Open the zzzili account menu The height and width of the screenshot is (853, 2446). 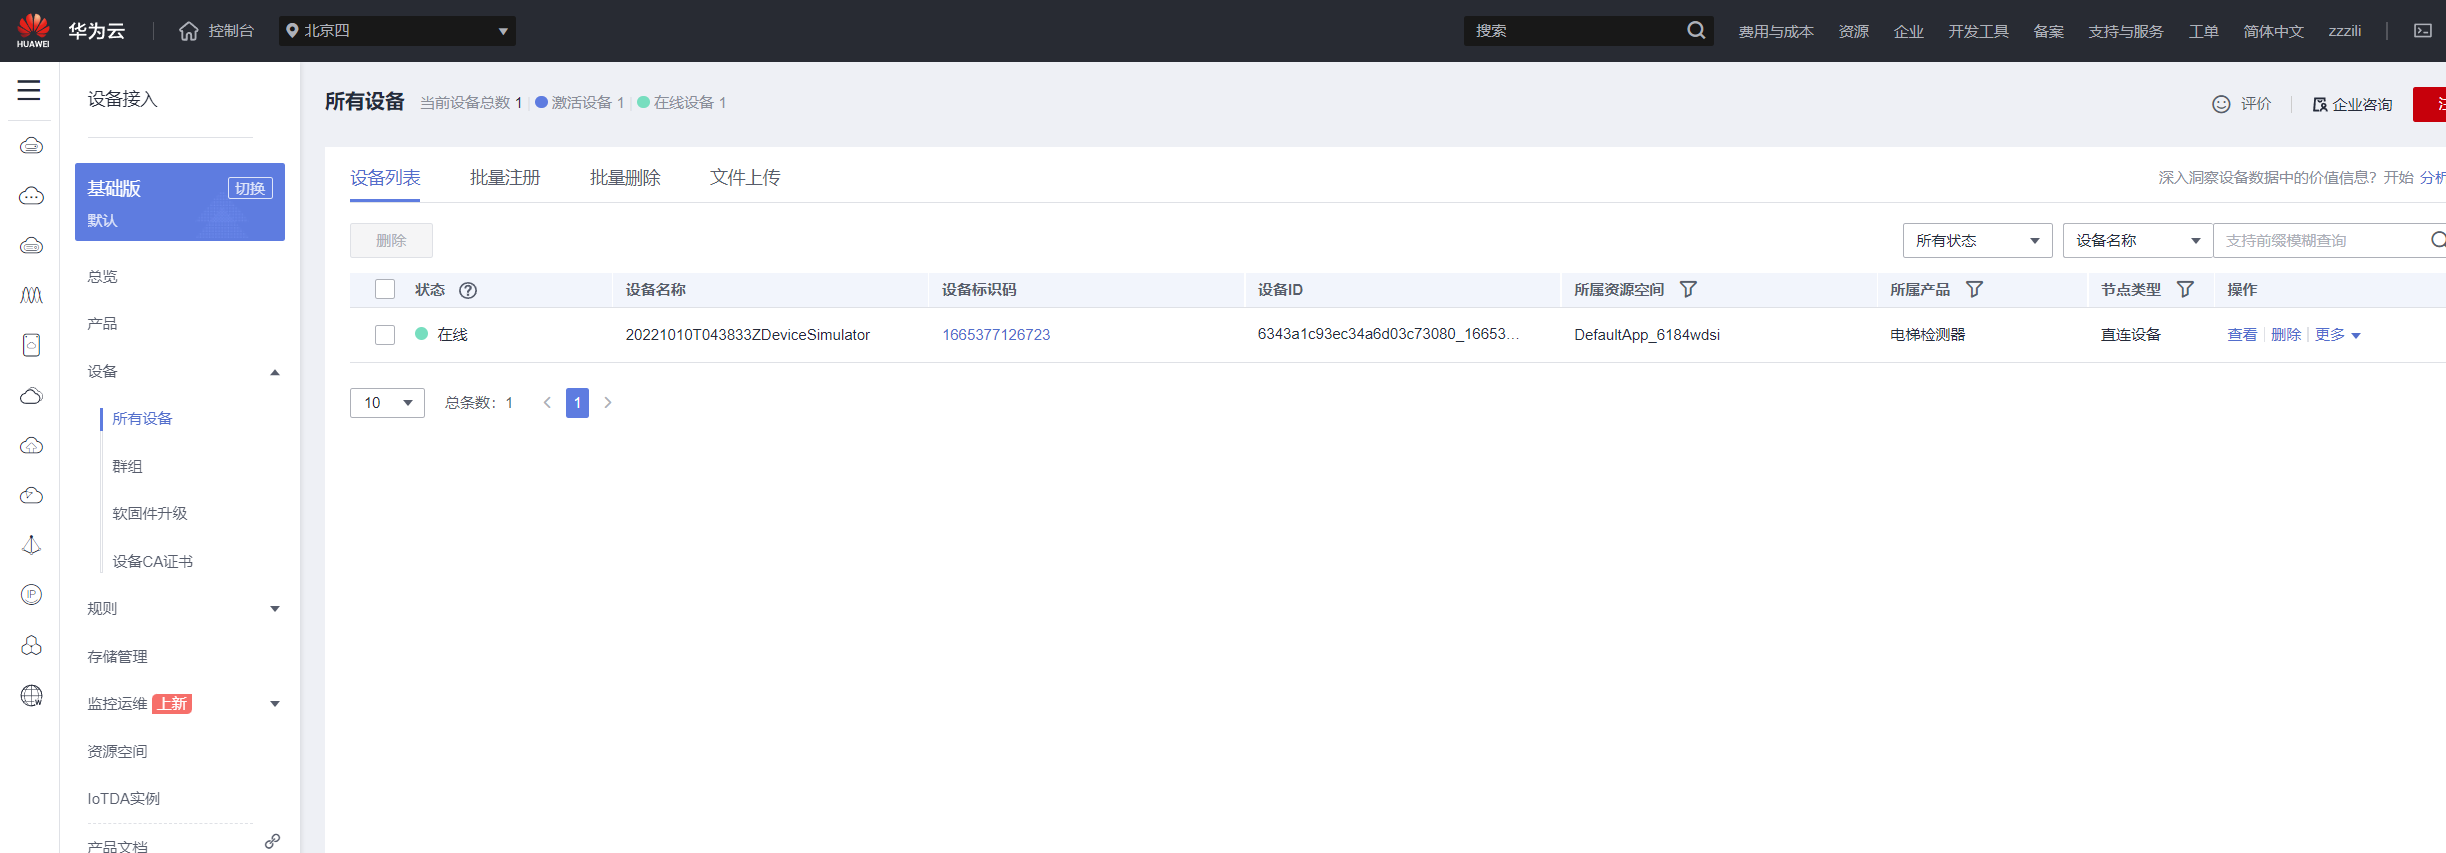coord(2344,32)
